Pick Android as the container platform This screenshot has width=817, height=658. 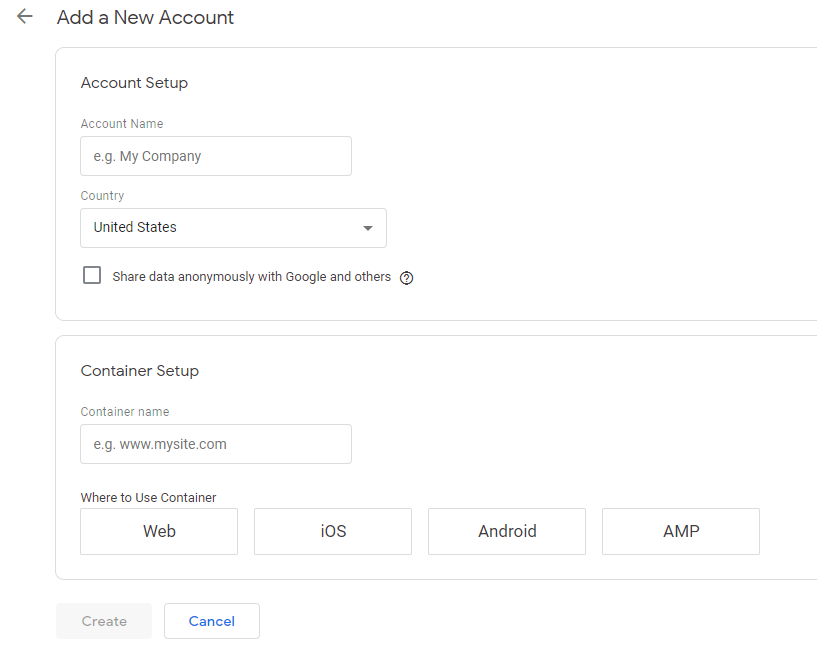507,531
